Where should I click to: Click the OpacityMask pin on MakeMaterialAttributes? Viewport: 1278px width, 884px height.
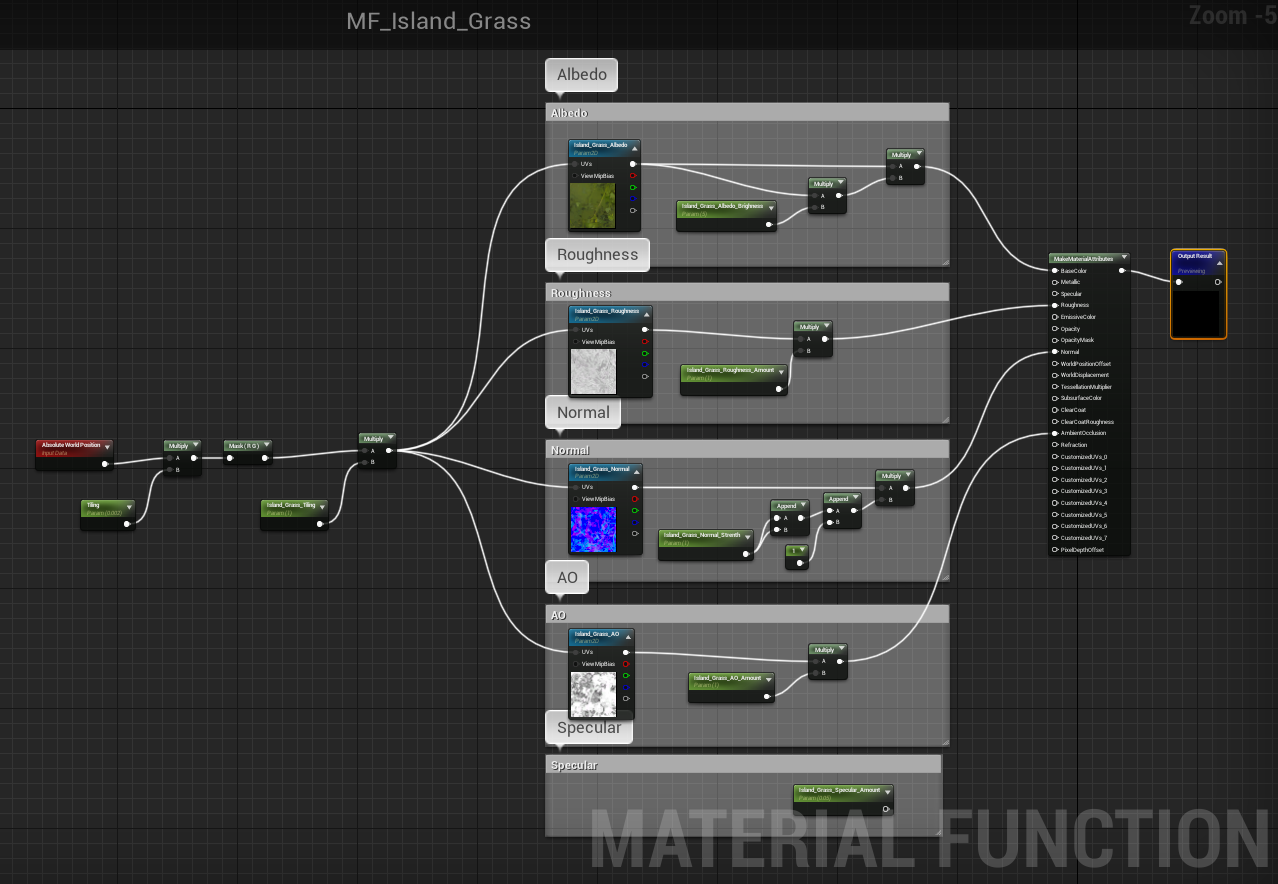click(1055, 340)
